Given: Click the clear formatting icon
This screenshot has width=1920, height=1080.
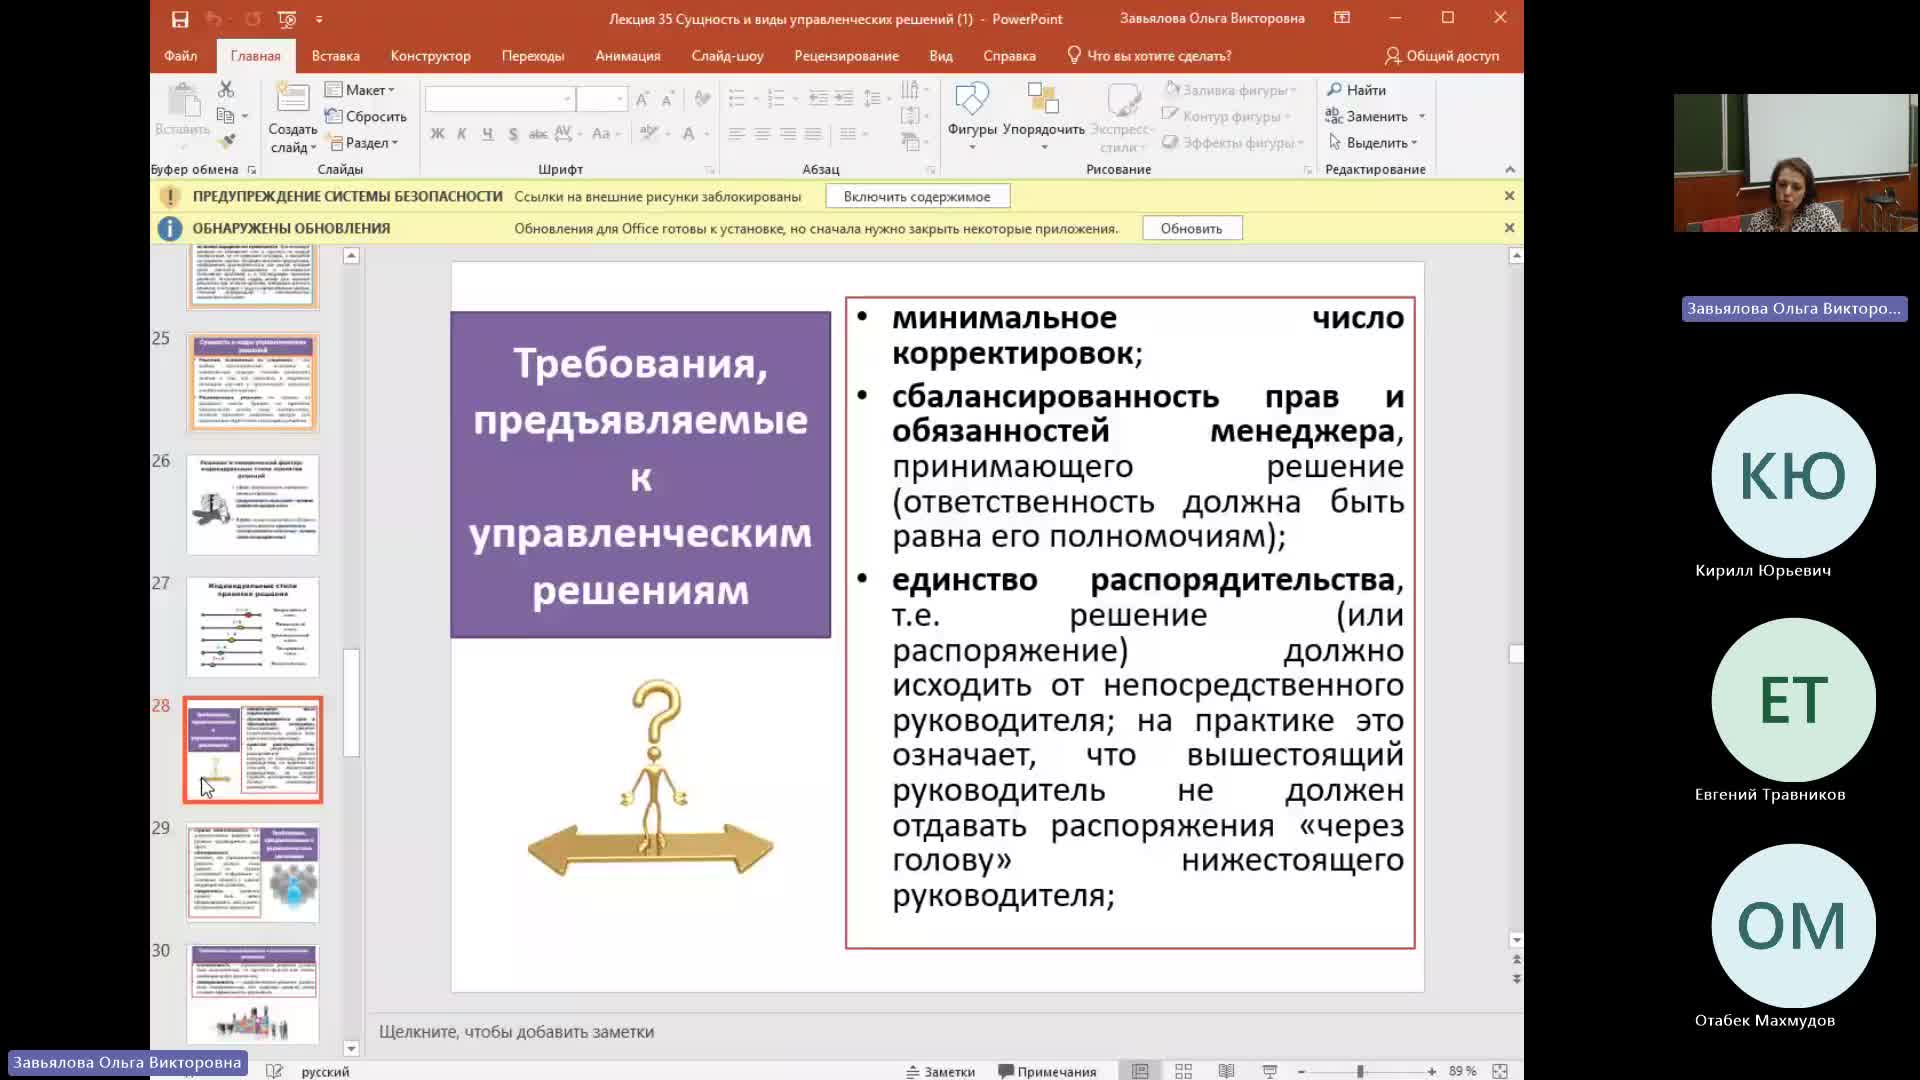Looking at the screenshot, I should point(702,98).
